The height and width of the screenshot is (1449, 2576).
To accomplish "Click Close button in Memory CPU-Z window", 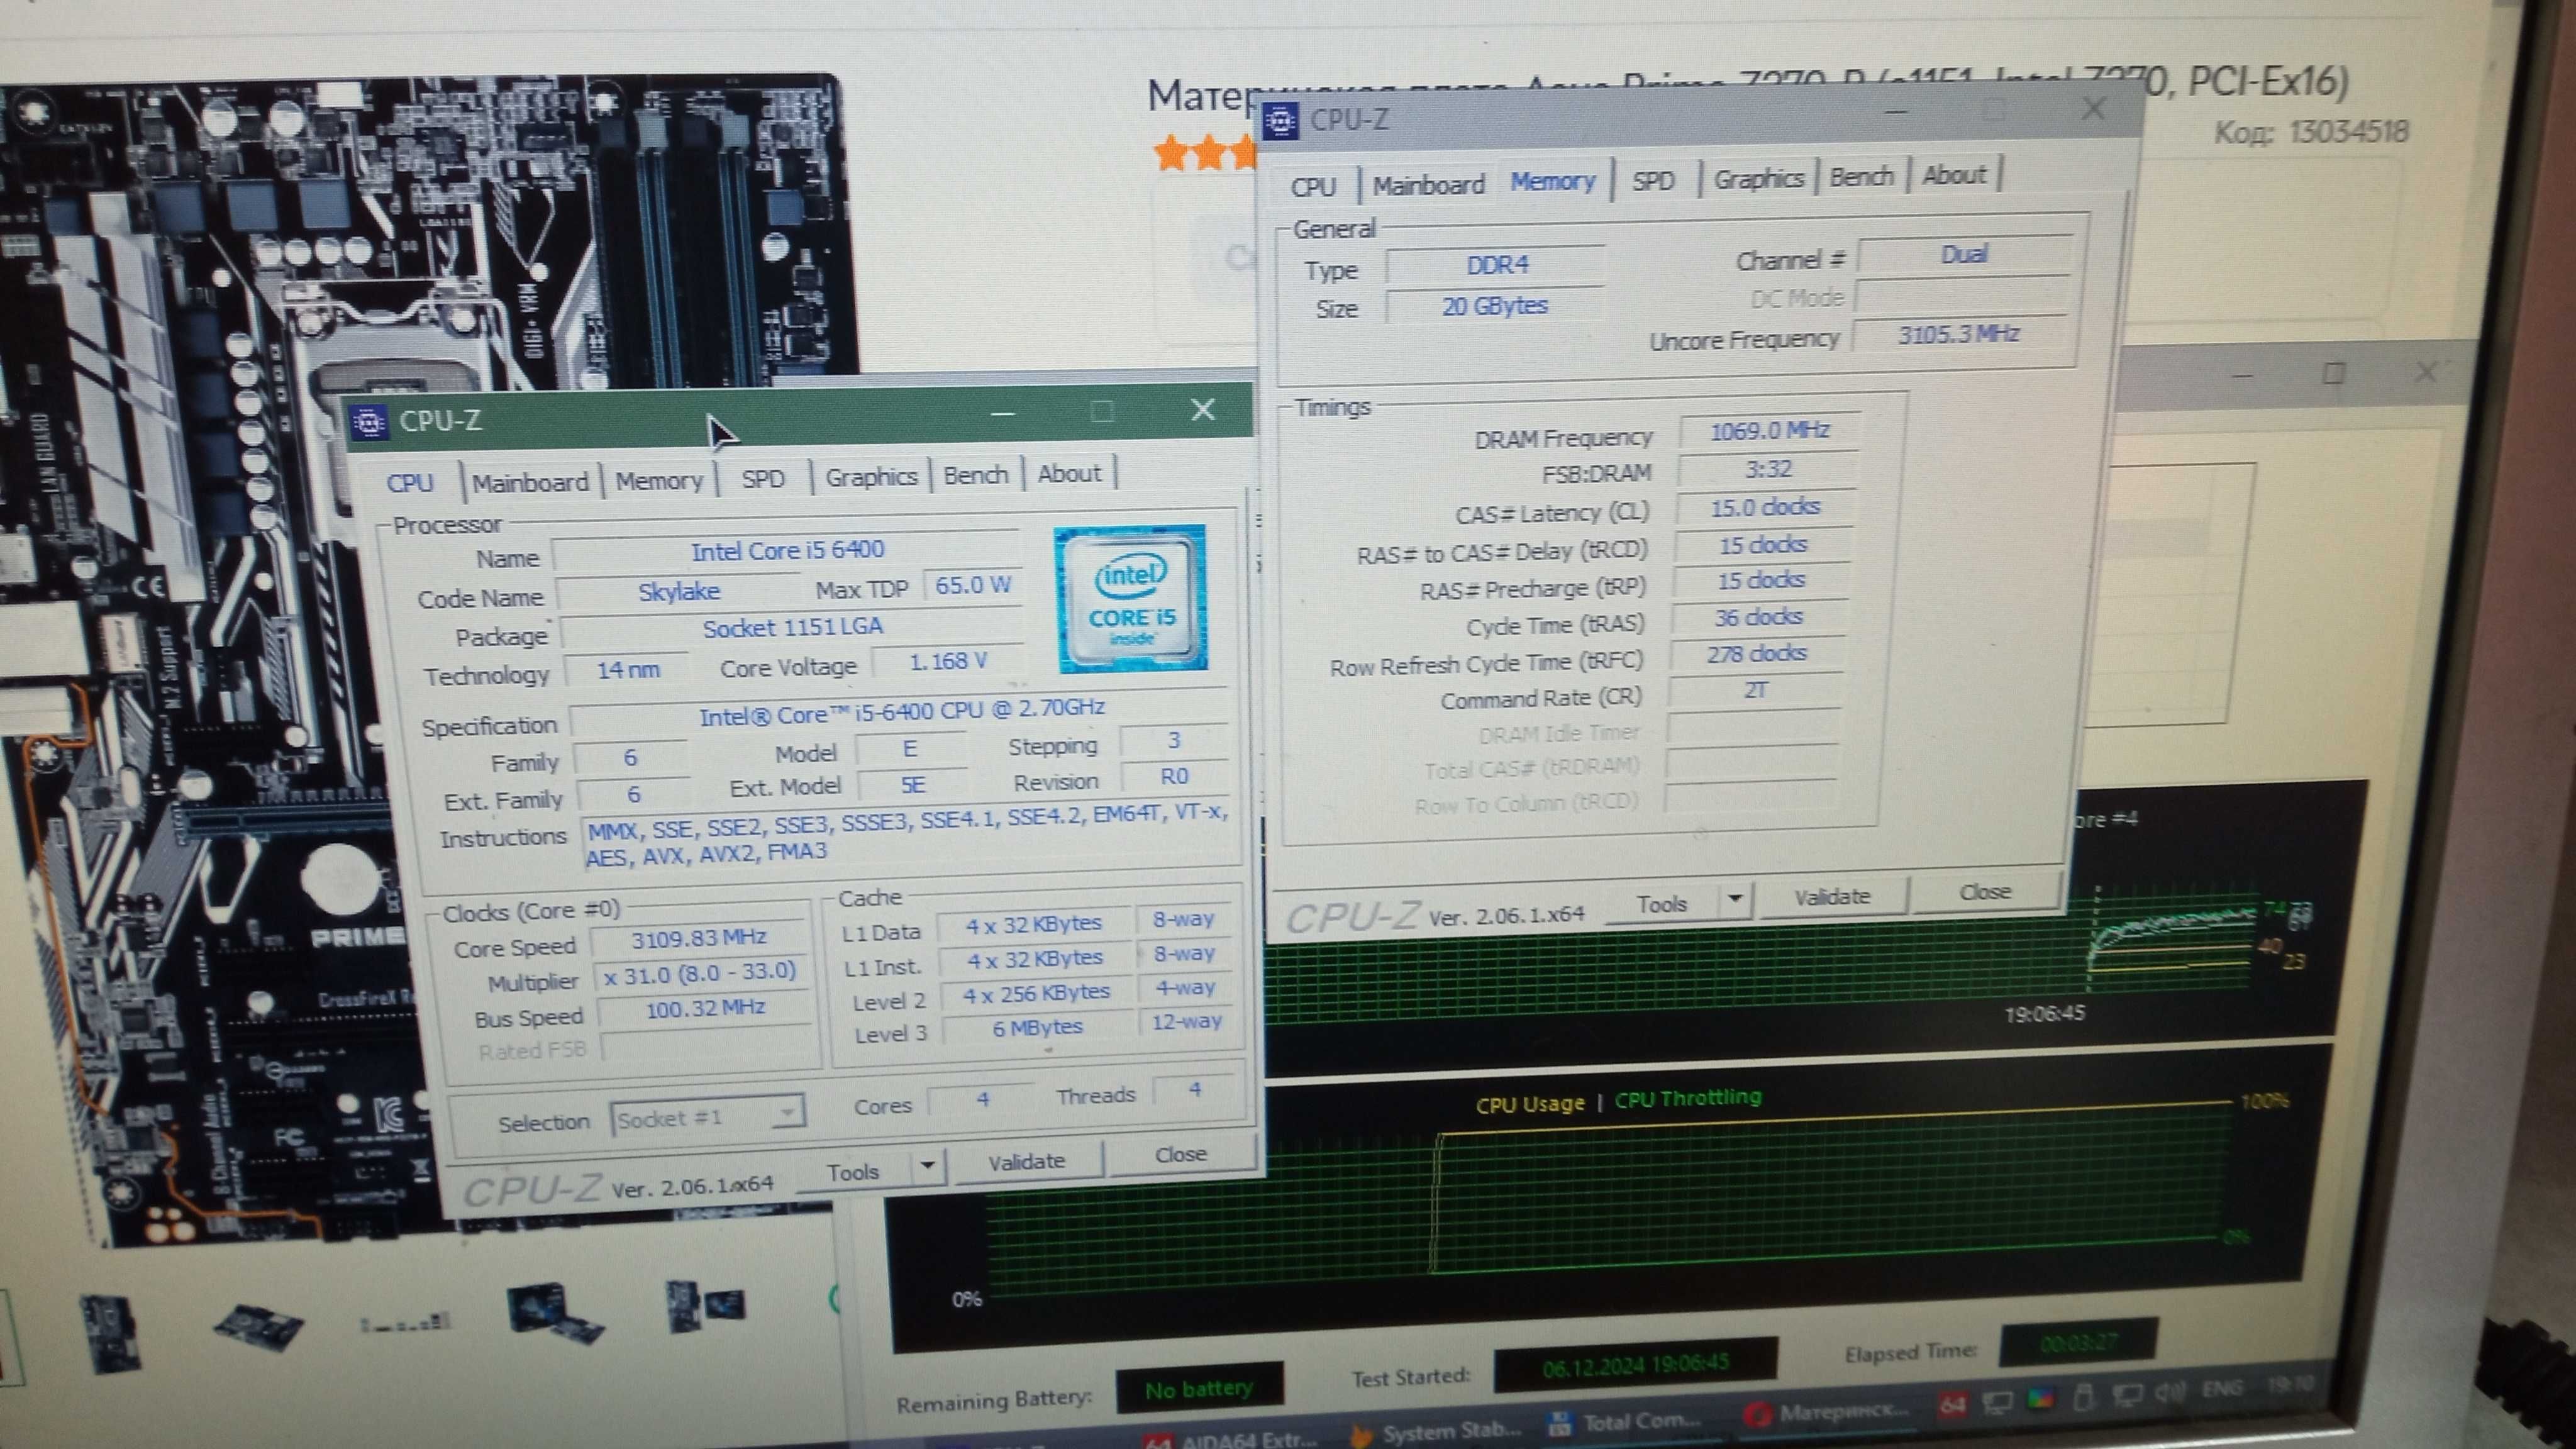I will 1985,891.
